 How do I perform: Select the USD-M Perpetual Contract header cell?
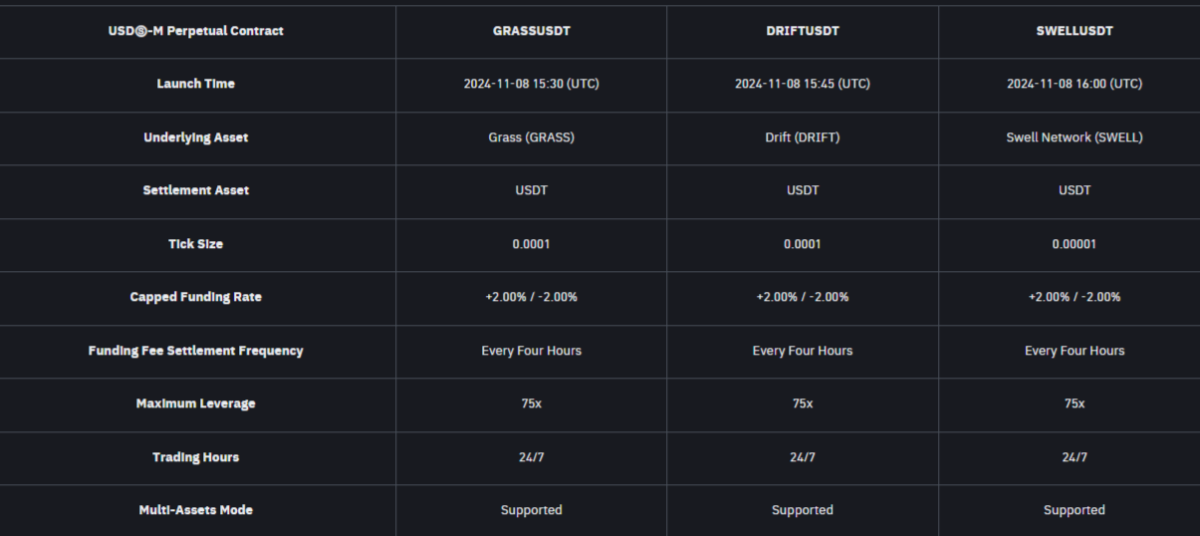pyautogui.click(x=196, y=31)
